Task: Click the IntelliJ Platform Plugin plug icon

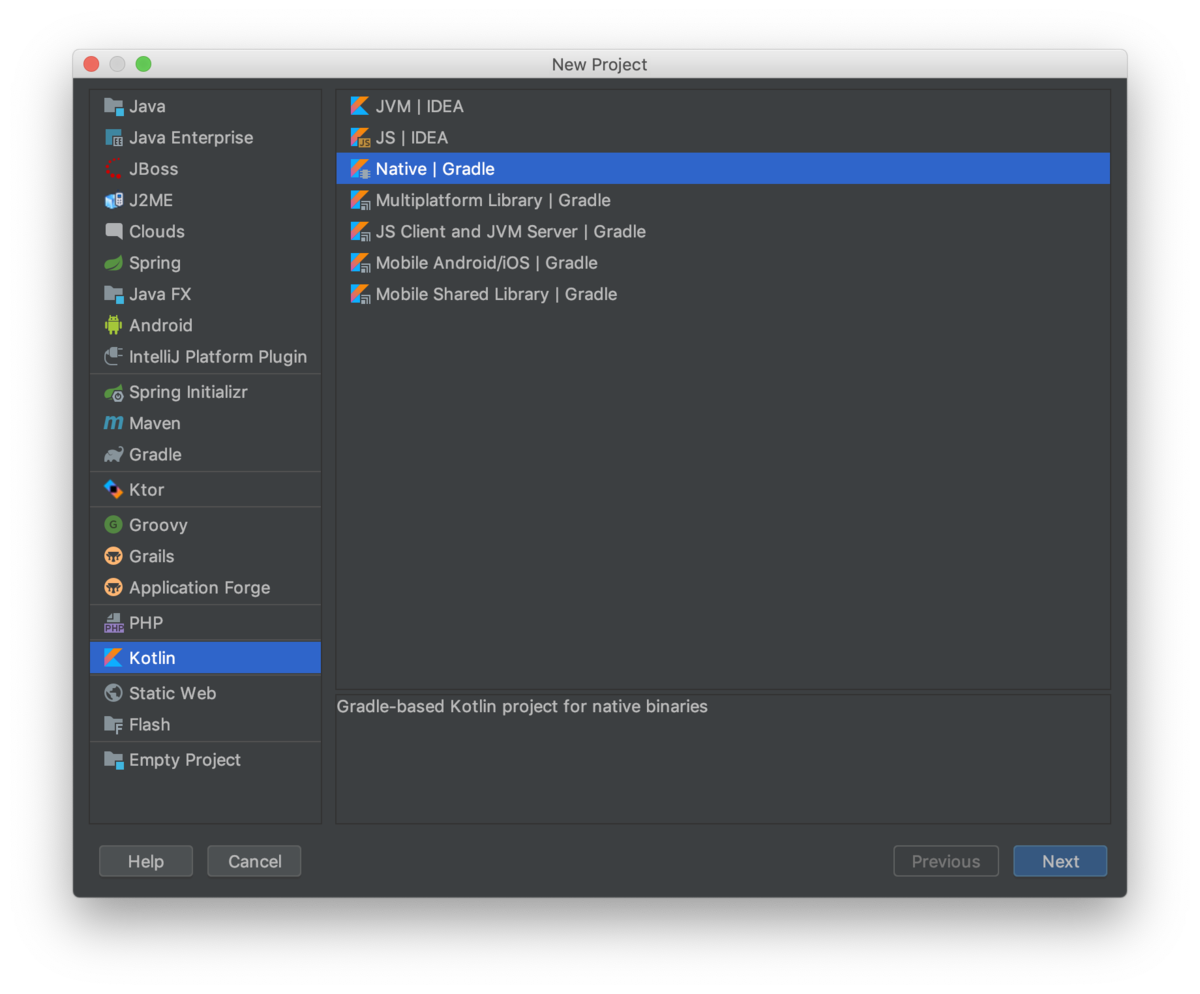Action: pos(113,357)
